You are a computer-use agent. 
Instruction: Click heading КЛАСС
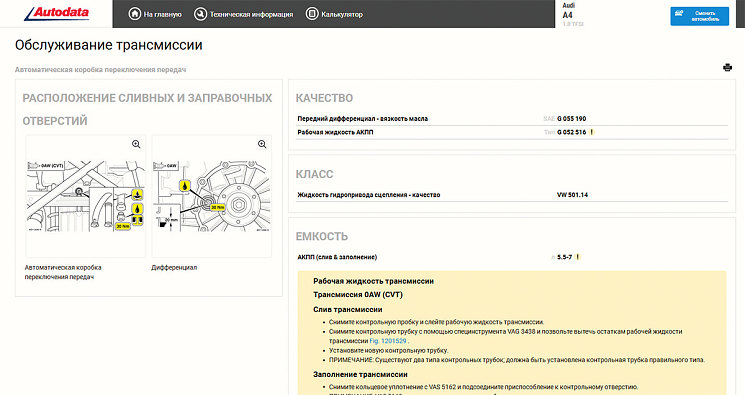pos(314,174)
